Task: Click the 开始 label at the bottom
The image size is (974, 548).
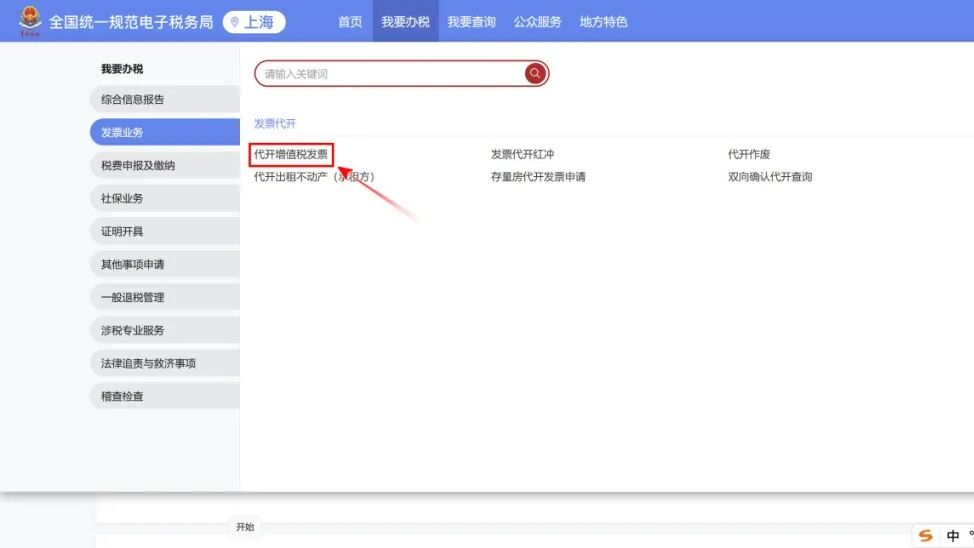Action: click(245, 527)
